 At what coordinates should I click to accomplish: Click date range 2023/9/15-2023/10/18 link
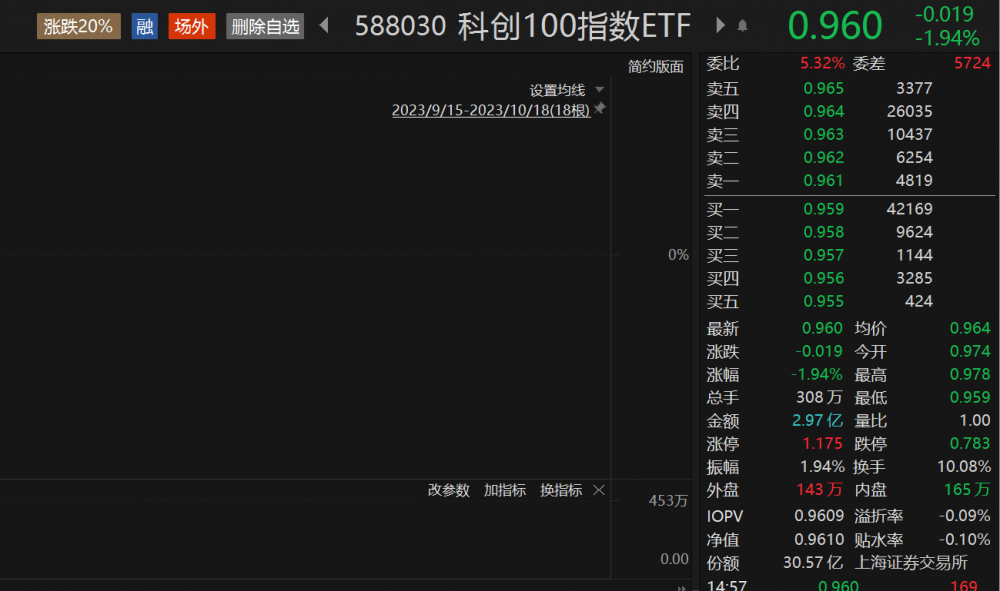pyautogui.click(x=491, y=110)
